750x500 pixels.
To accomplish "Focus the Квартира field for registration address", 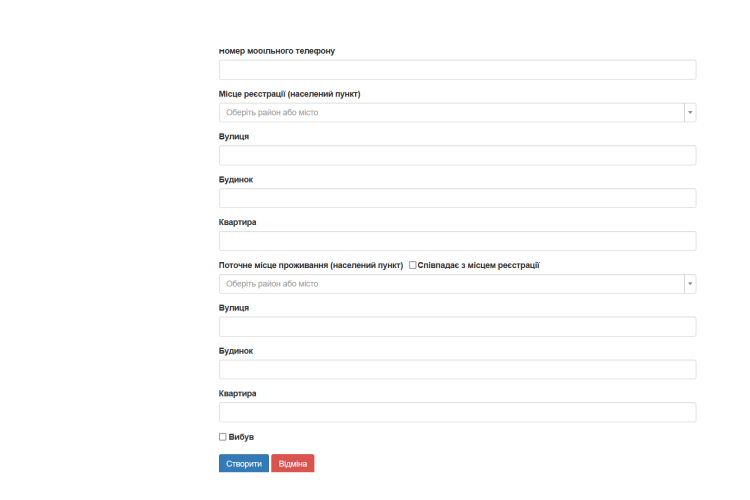I will point(457,241).
